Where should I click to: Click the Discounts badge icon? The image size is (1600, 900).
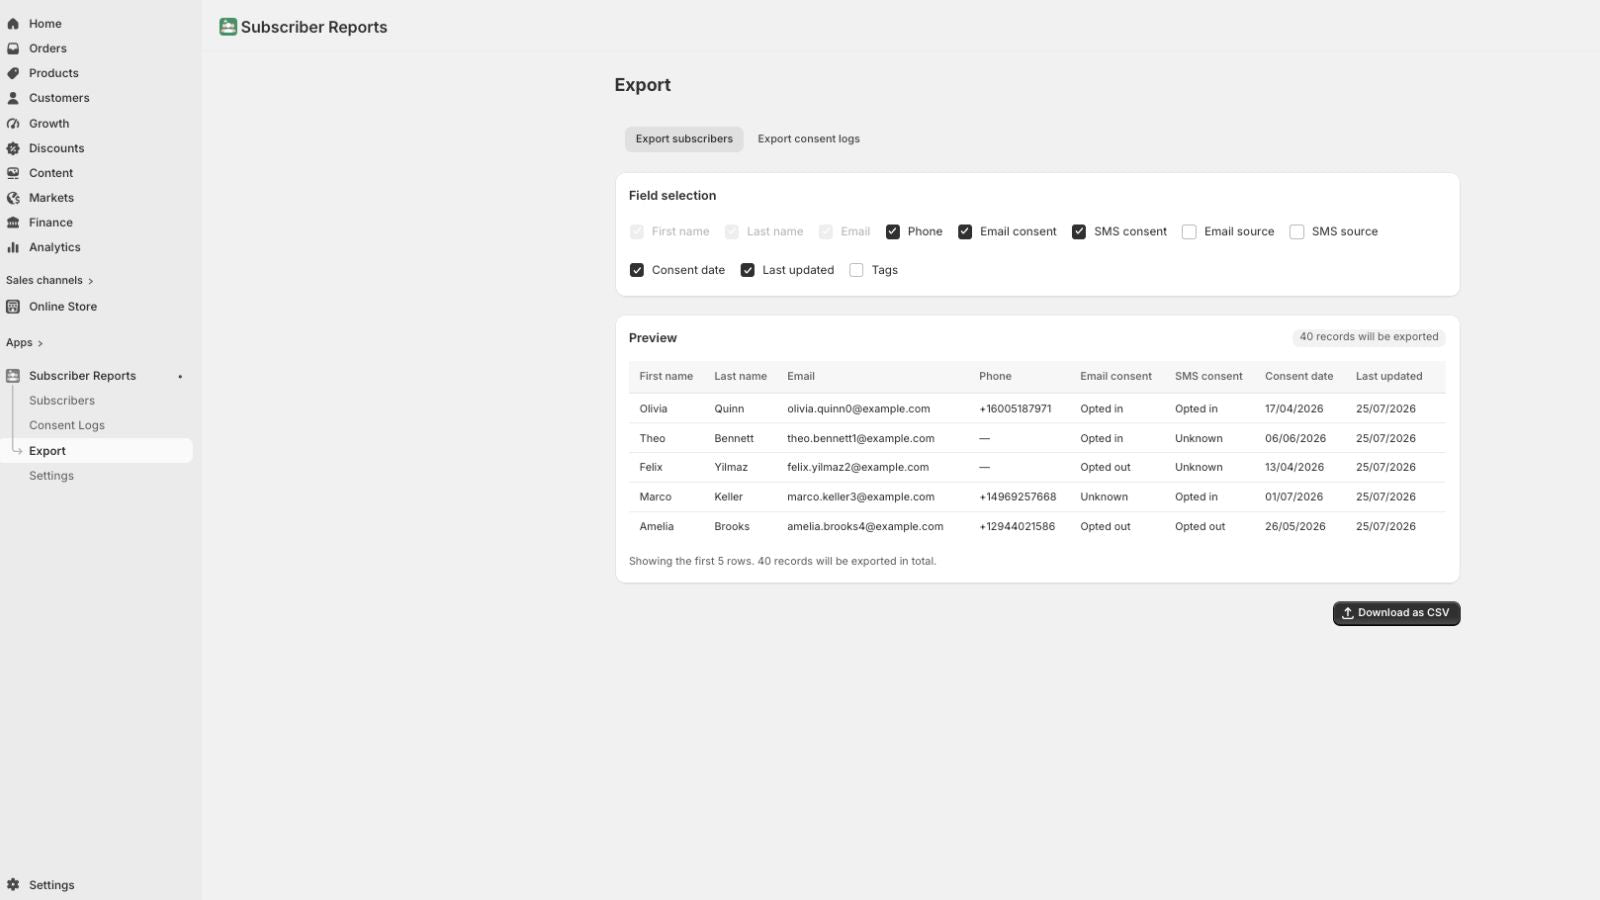coord(13,148)
